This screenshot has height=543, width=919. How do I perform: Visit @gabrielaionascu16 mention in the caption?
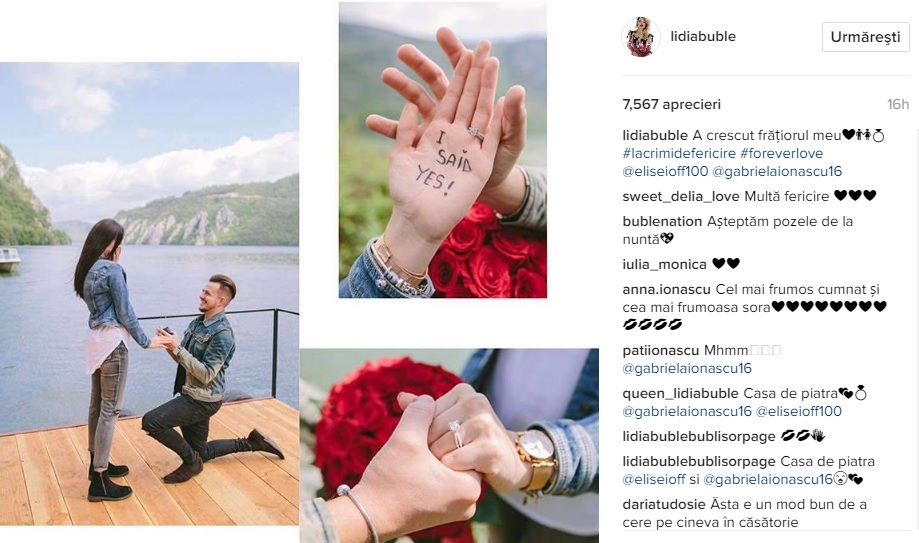click(x=777, y=172)
